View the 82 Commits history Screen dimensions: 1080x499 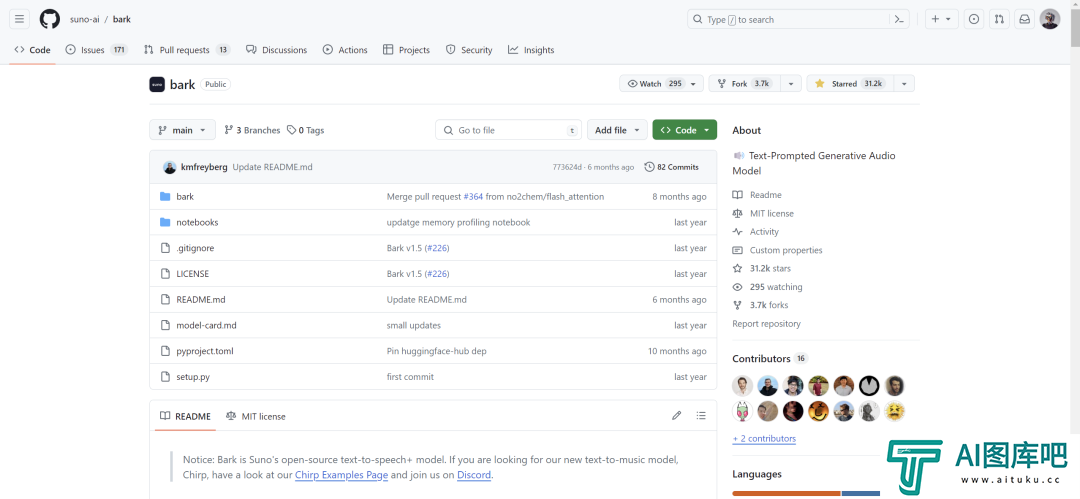click(x=672, y=167)
